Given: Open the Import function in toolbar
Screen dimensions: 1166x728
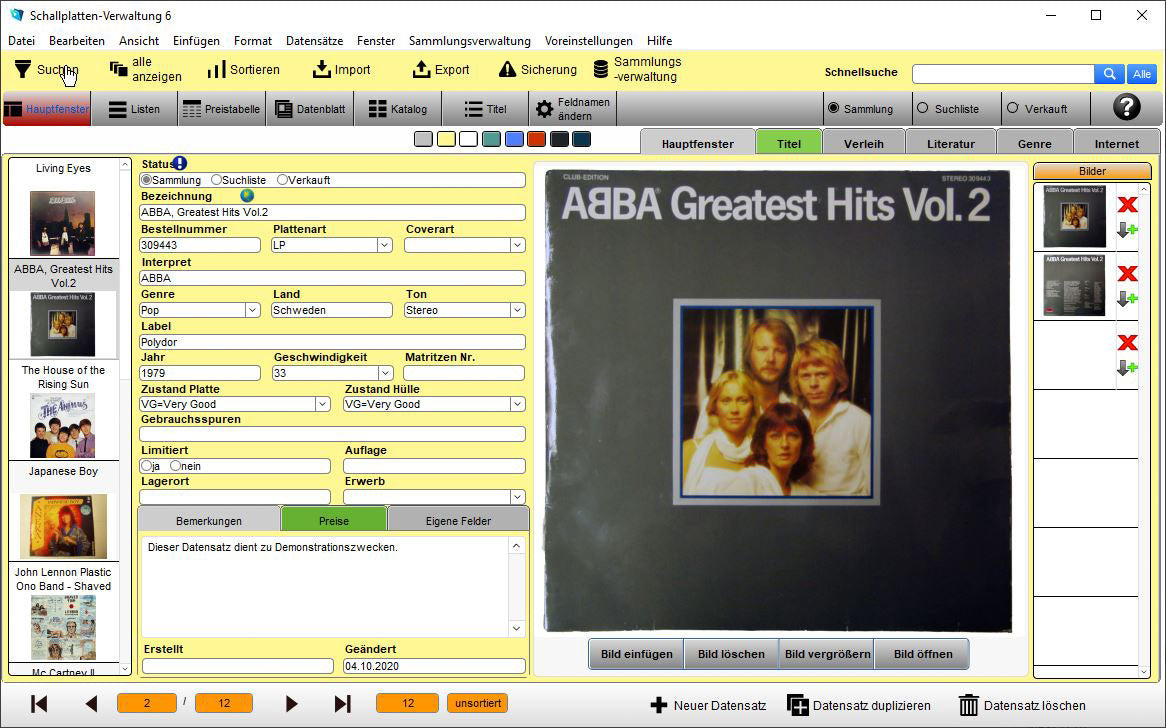Looking at the screenshot, I should pyautogui.click(x=321, y=70).
